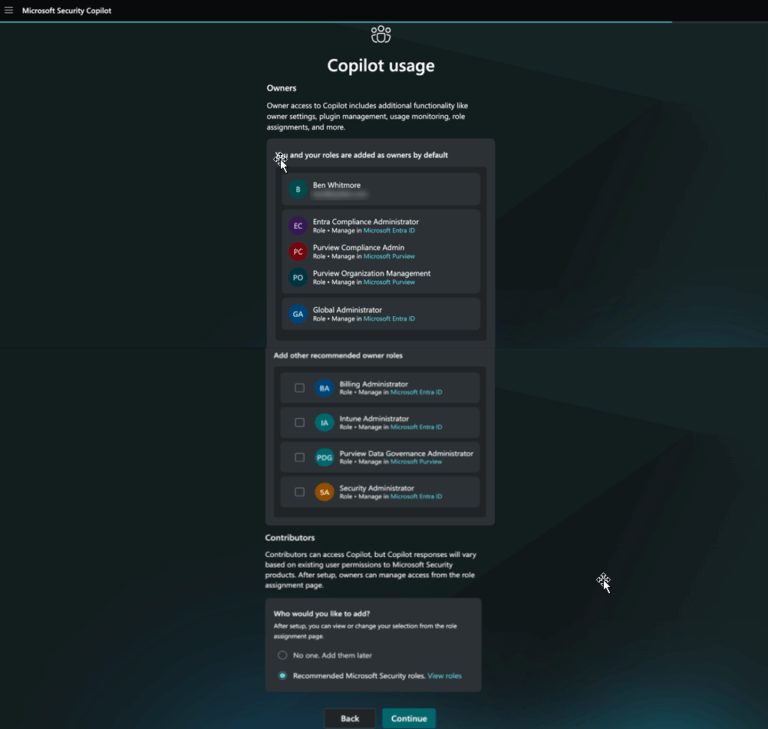Screen dimensions: 768x729
Task: Click the Owners section heading
Action: click(x=281, y=88)
